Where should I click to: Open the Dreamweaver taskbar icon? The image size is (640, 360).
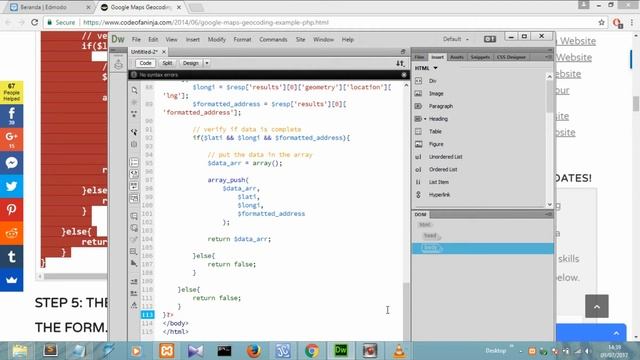click(x=340, y=350)
